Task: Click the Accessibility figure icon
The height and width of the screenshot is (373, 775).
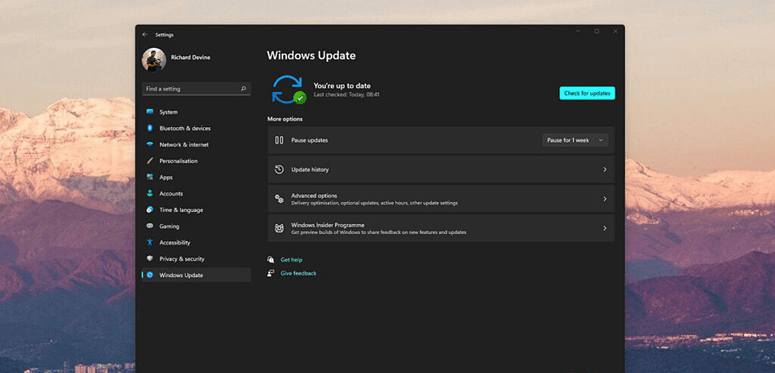Action: (150, 242)
